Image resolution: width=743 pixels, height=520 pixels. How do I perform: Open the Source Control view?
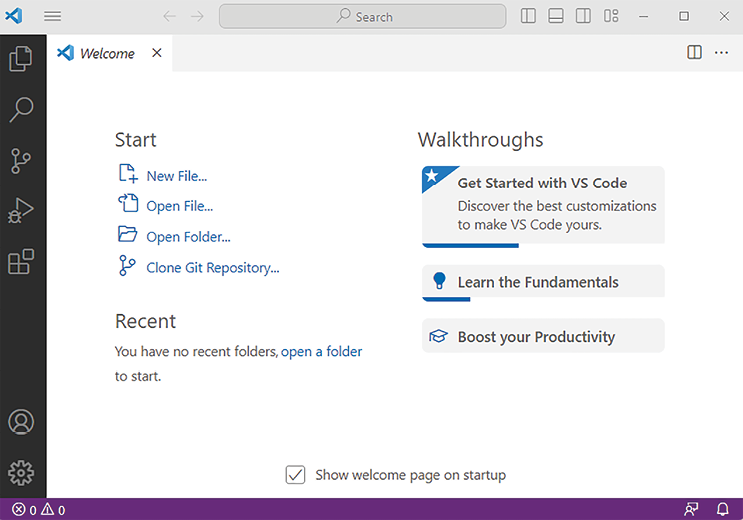click(x=21, y=161)
